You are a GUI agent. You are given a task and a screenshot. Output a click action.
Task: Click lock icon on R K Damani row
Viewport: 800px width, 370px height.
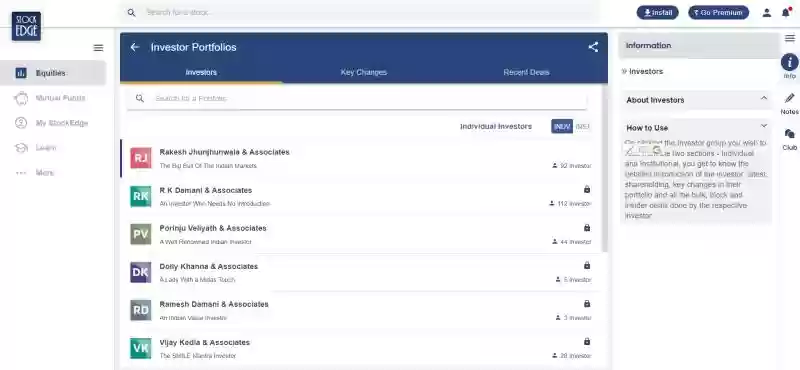click(587, 189)
